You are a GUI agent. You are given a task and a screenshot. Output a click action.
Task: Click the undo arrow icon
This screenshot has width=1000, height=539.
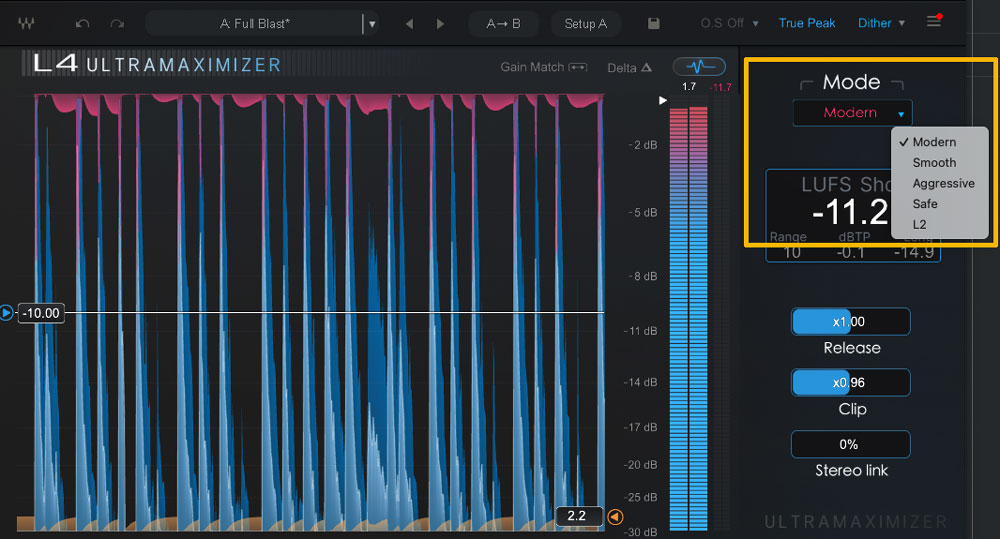pyautogui.click(x=83, y=23)
